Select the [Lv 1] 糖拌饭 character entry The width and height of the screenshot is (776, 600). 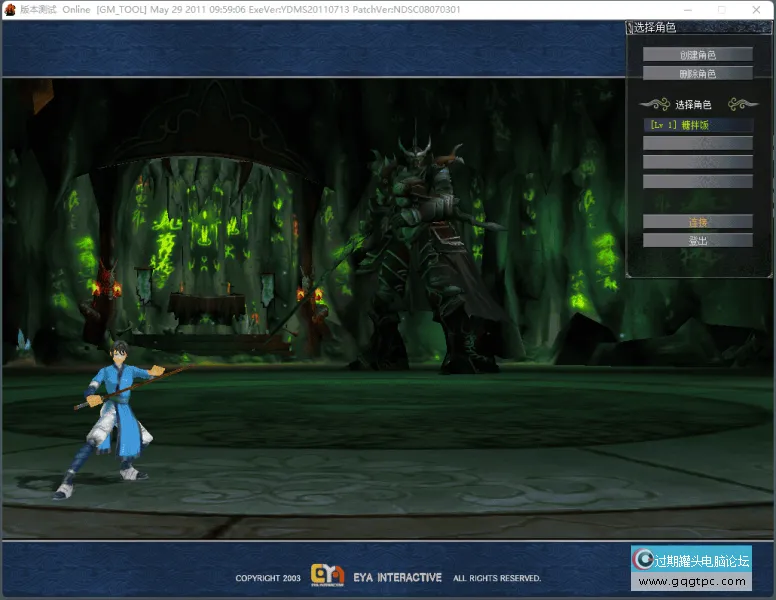(697, 125)
